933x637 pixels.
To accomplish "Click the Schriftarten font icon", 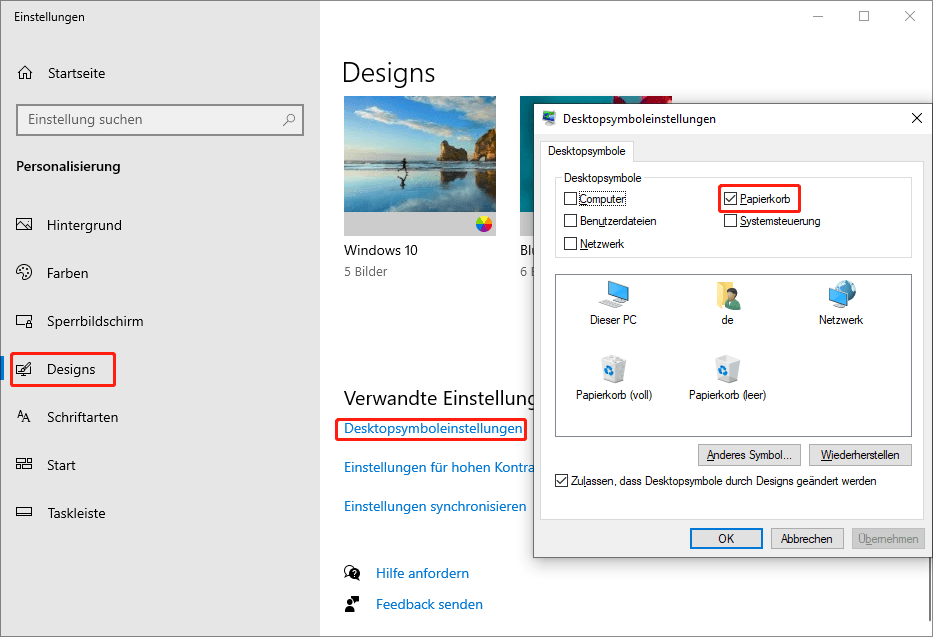I will 24,416.
